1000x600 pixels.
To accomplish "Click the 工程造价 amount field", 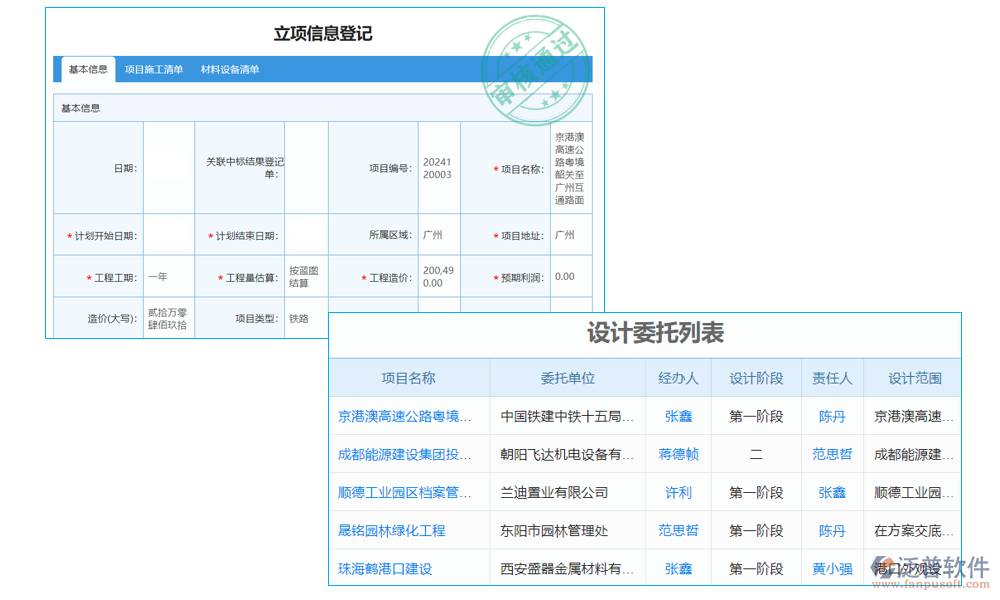I will click(x=437, y=276).
